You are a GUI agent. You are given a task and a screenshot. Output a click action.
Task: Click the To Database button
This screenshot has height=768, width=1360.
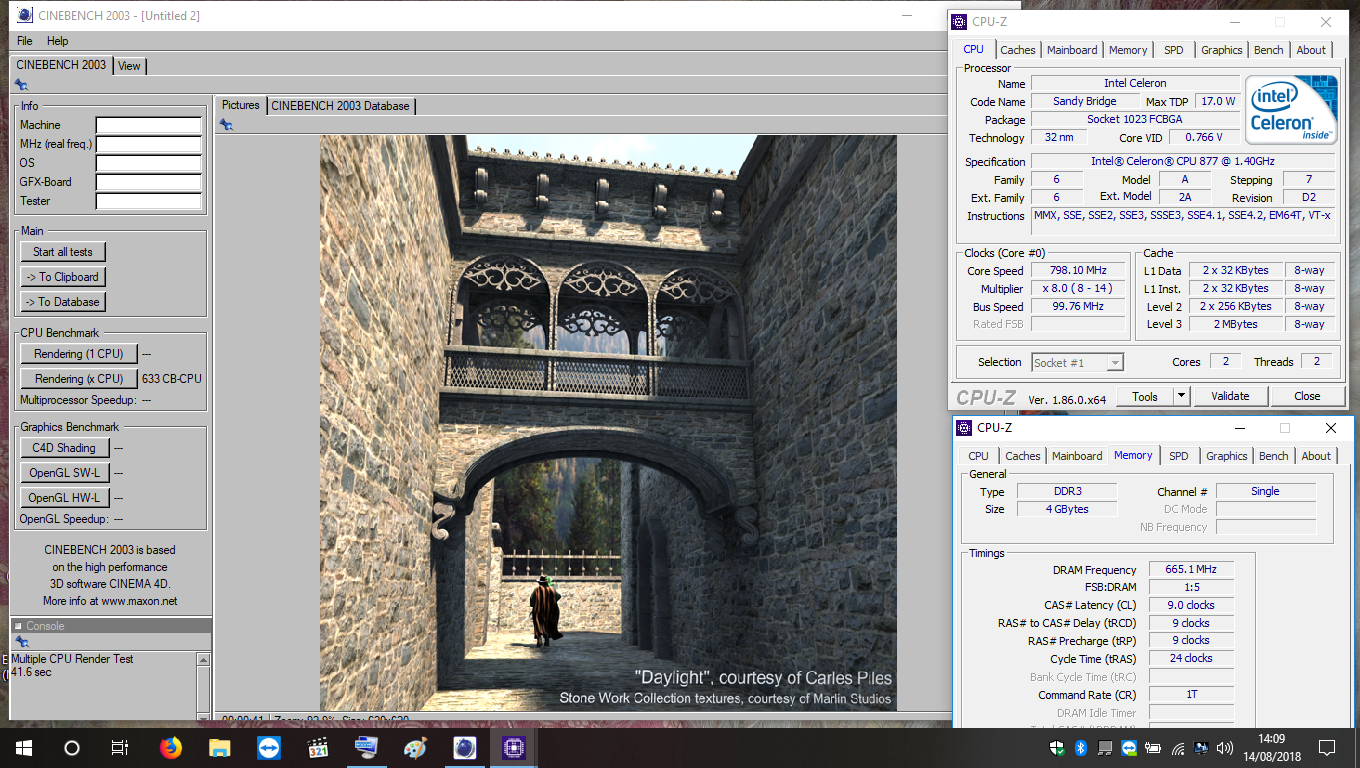click(x=63, y=302)
